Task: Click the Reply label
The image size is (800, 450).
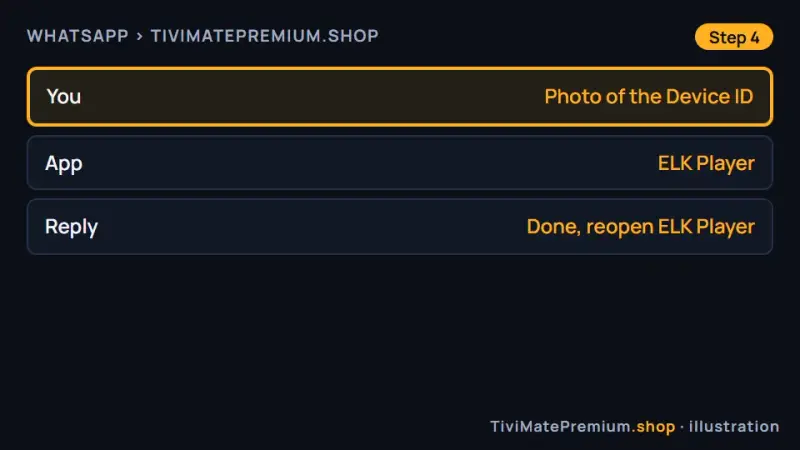Action: [x=71, y=228]
